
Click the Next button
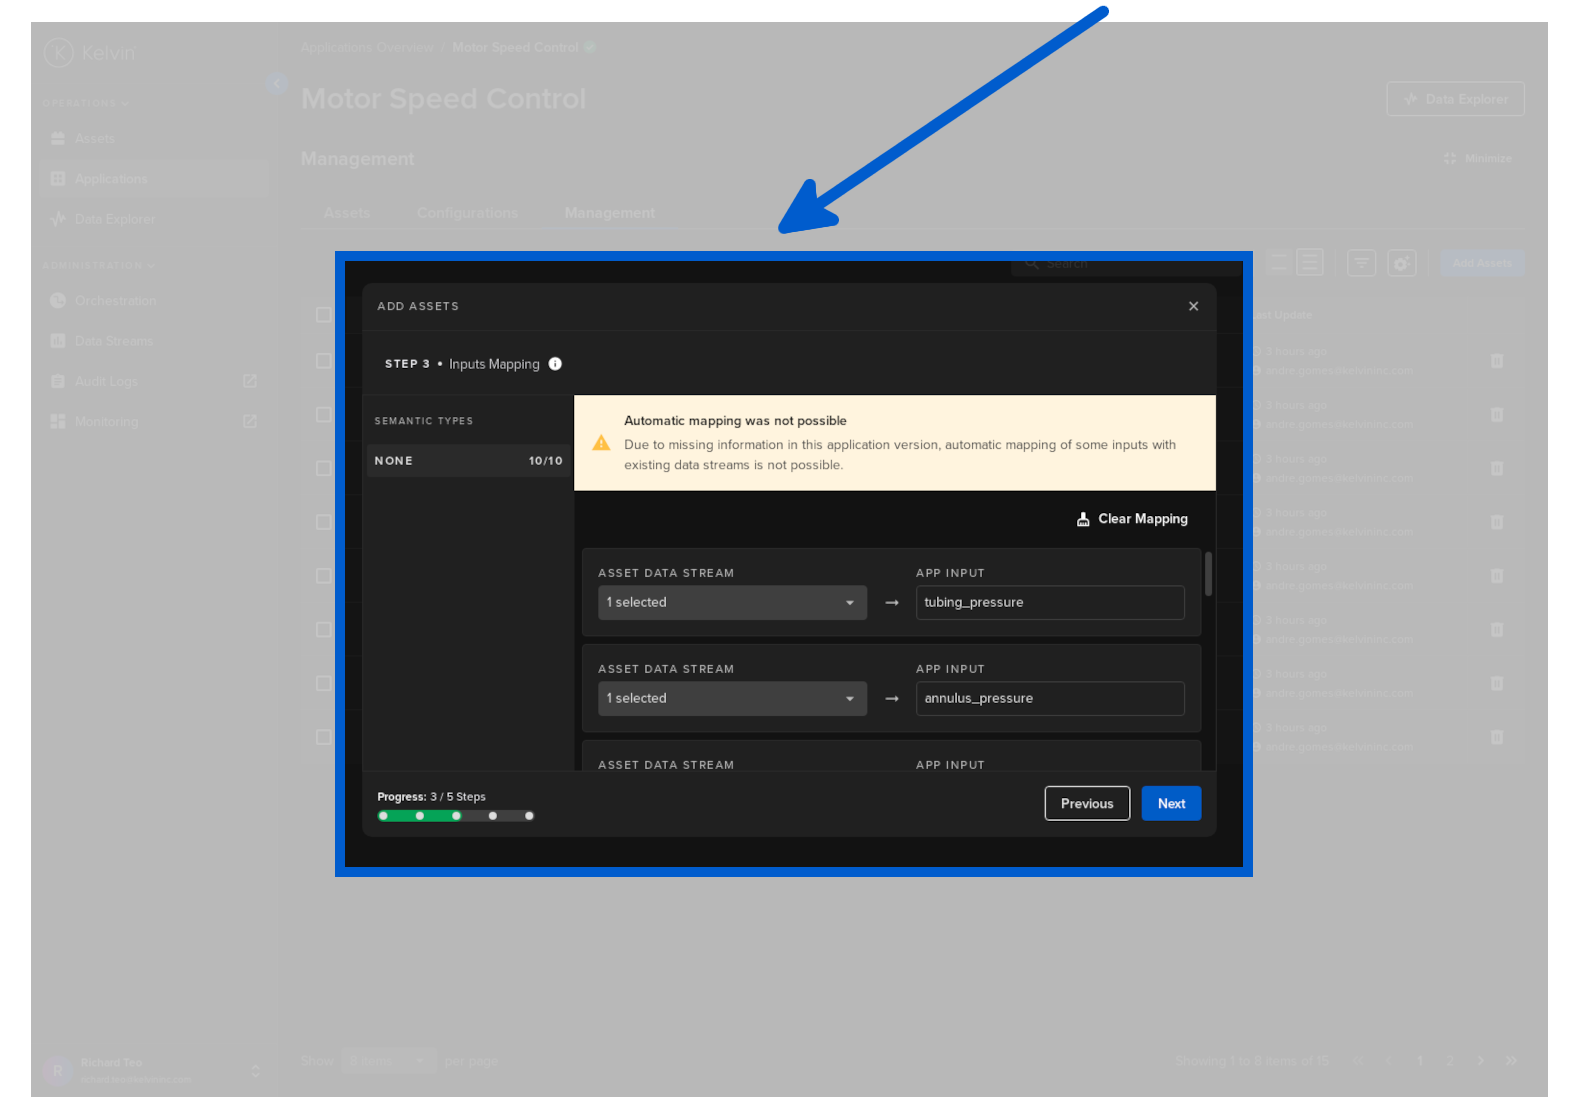1171,804
